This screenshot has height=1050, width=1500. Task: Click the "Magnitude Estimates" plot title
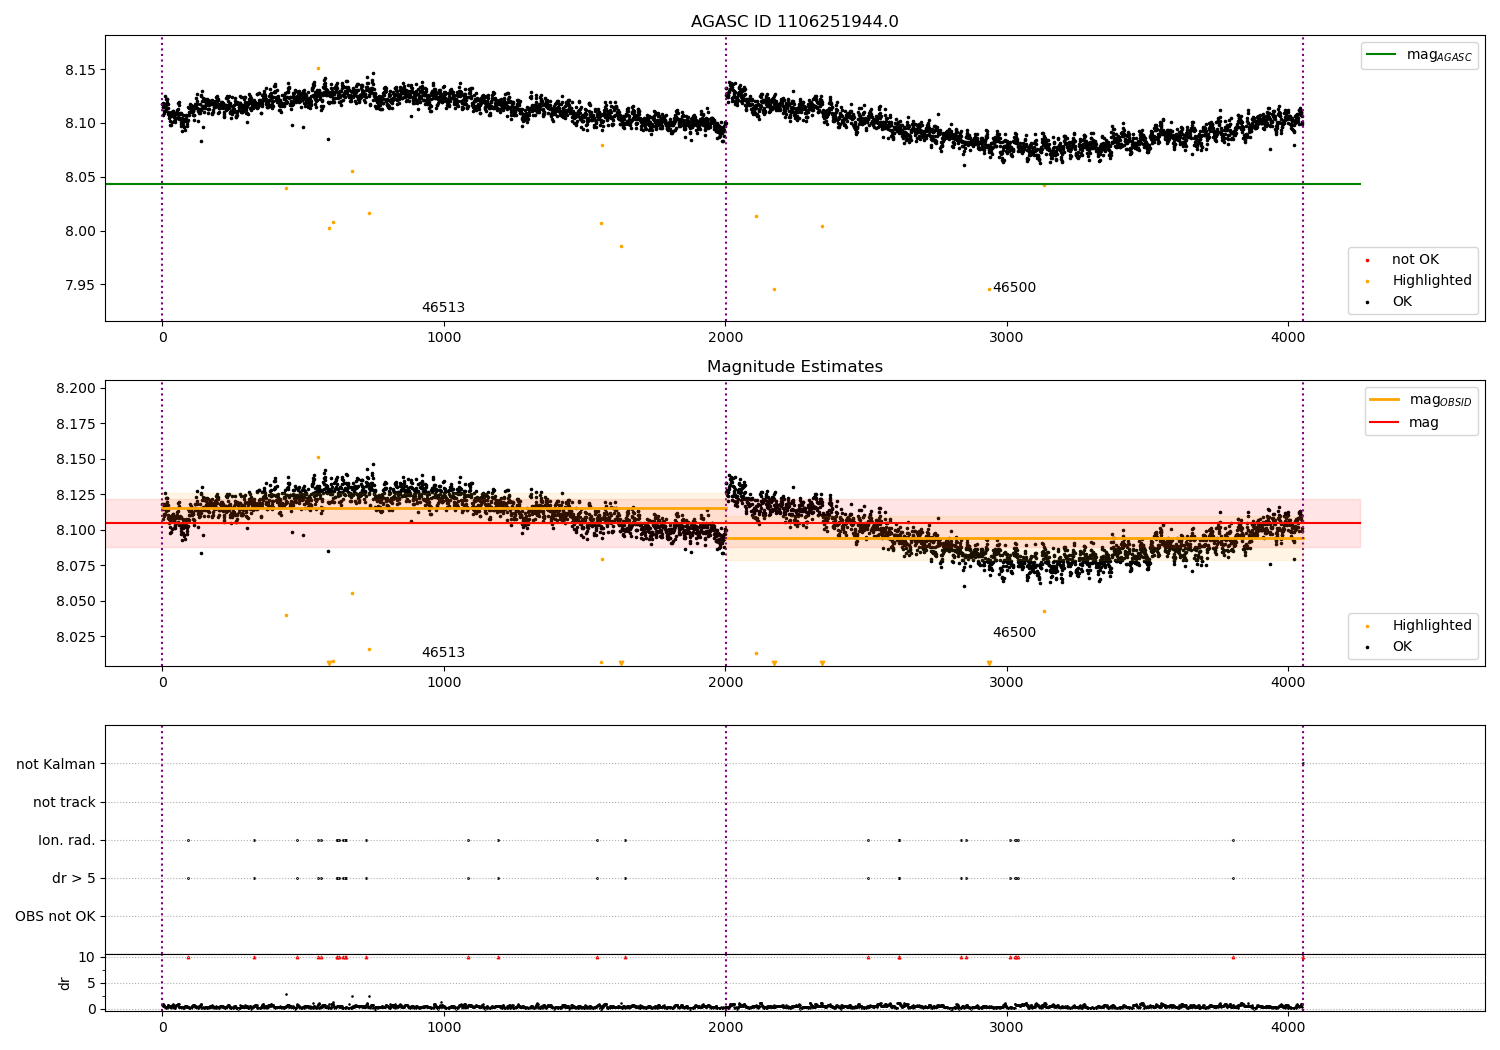[794, 367]
